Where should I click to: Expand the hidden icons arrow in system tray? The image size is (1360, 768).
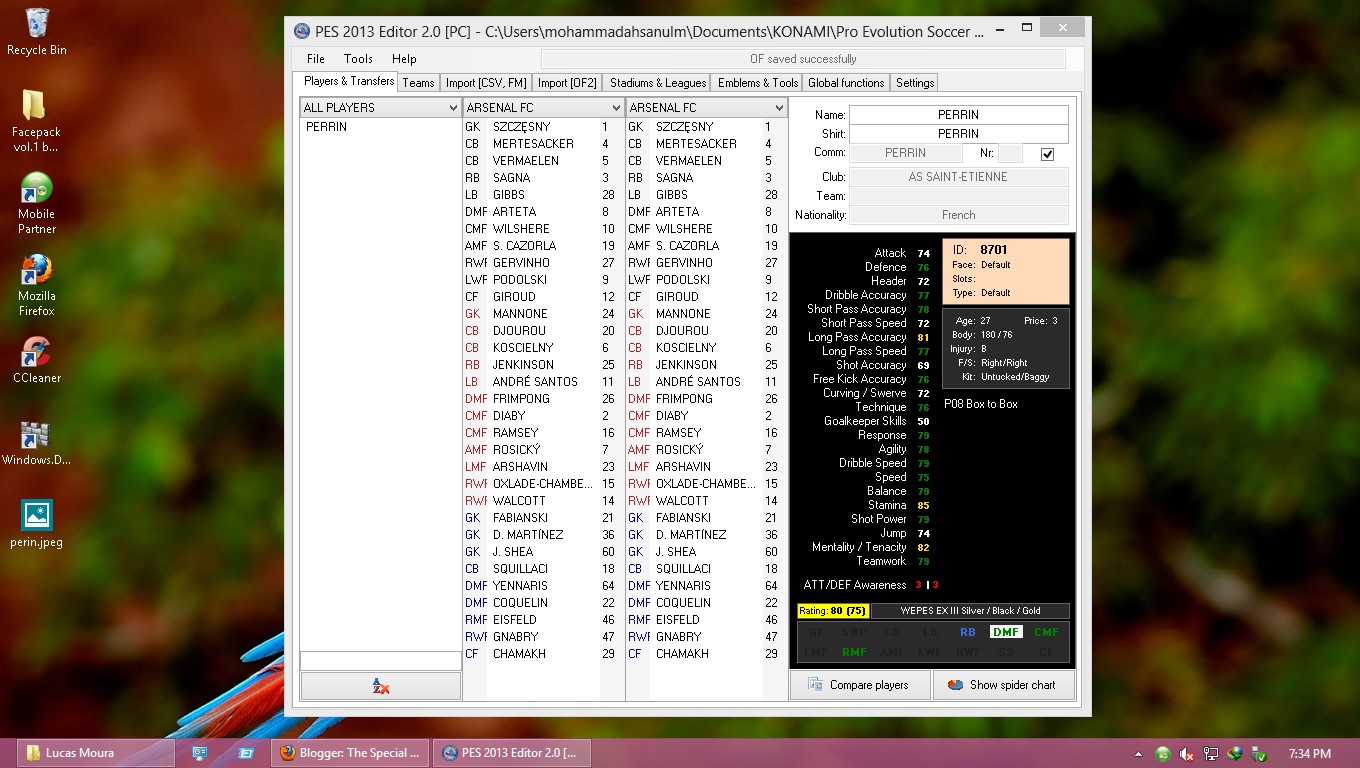pyautogui.click(x=1138, y=753)
